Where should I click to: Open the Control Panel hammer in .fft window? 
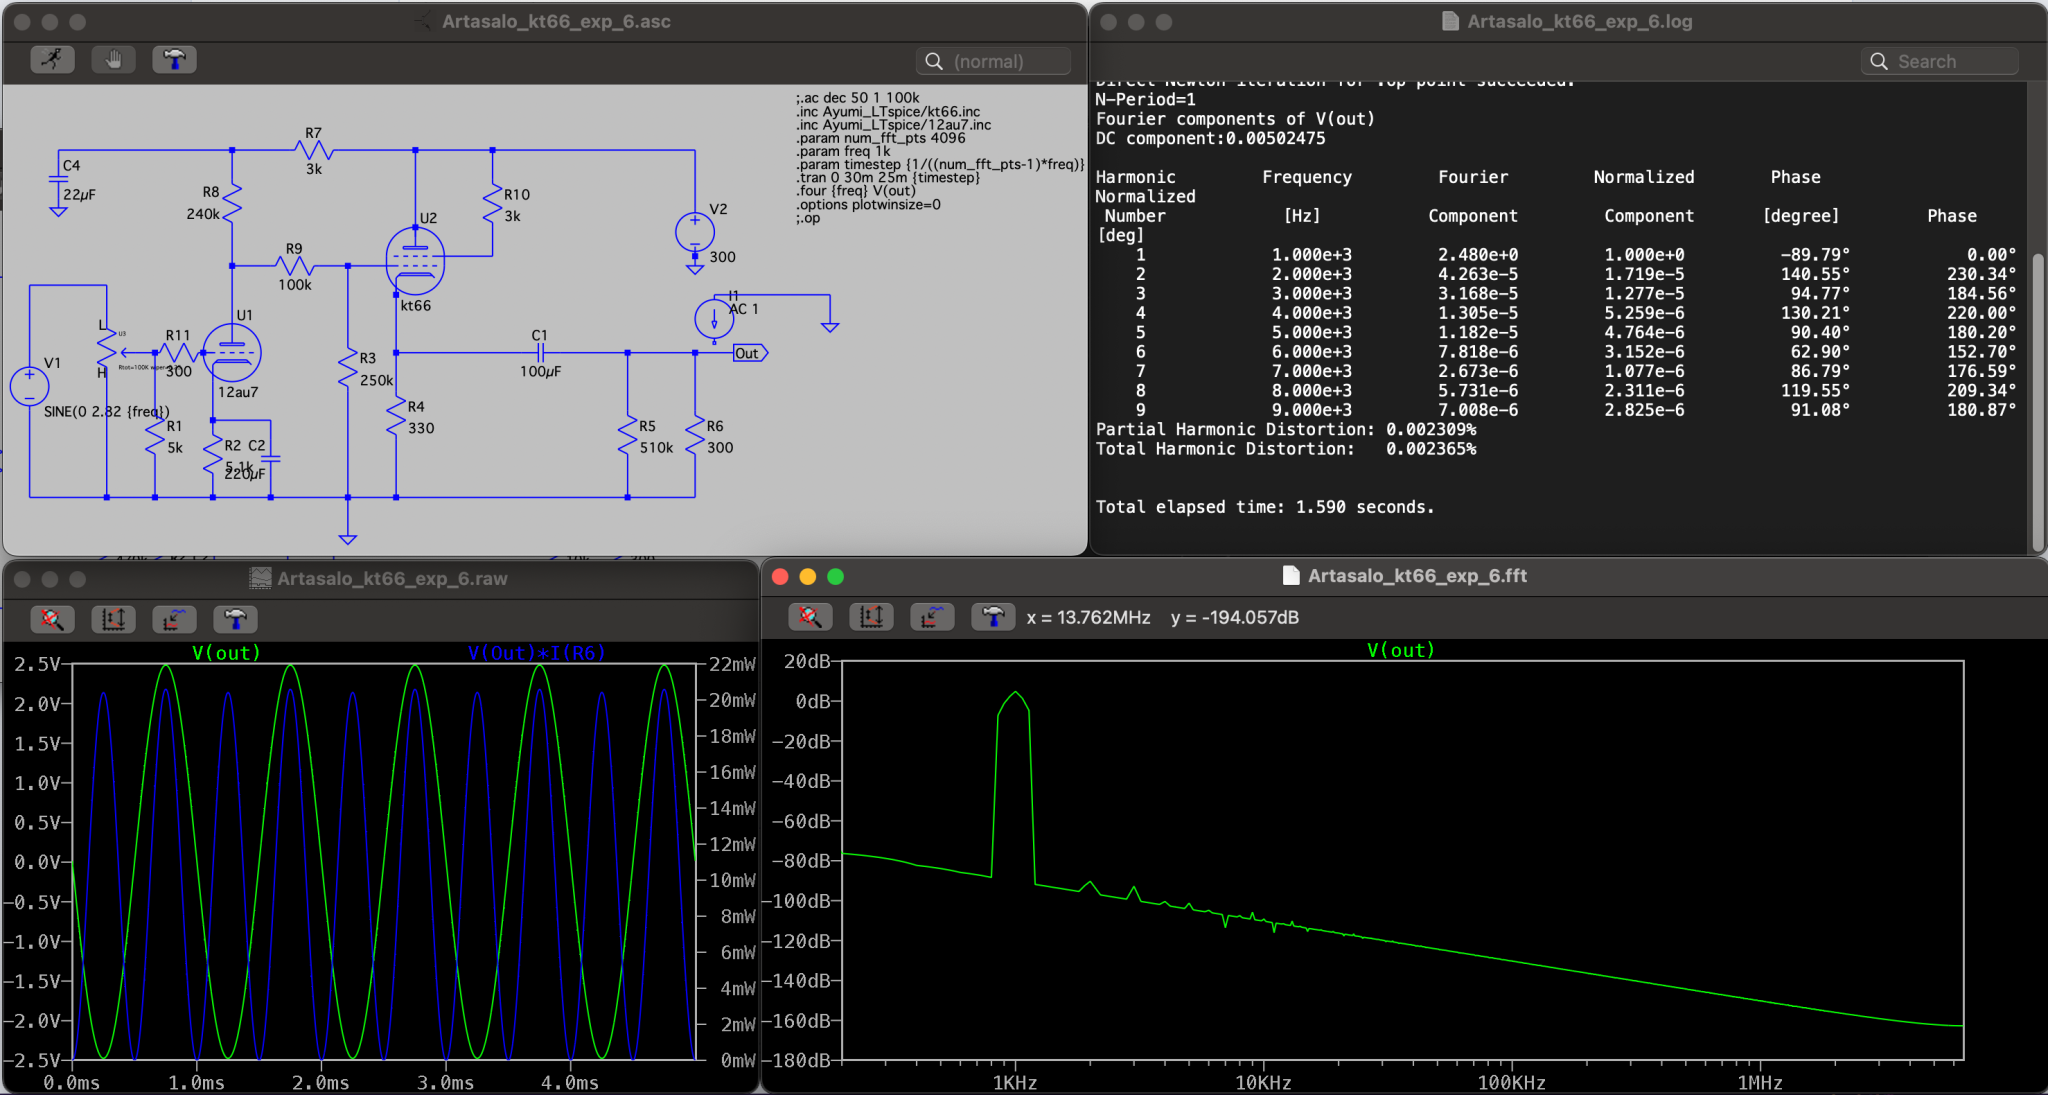(x=993, y=617)
